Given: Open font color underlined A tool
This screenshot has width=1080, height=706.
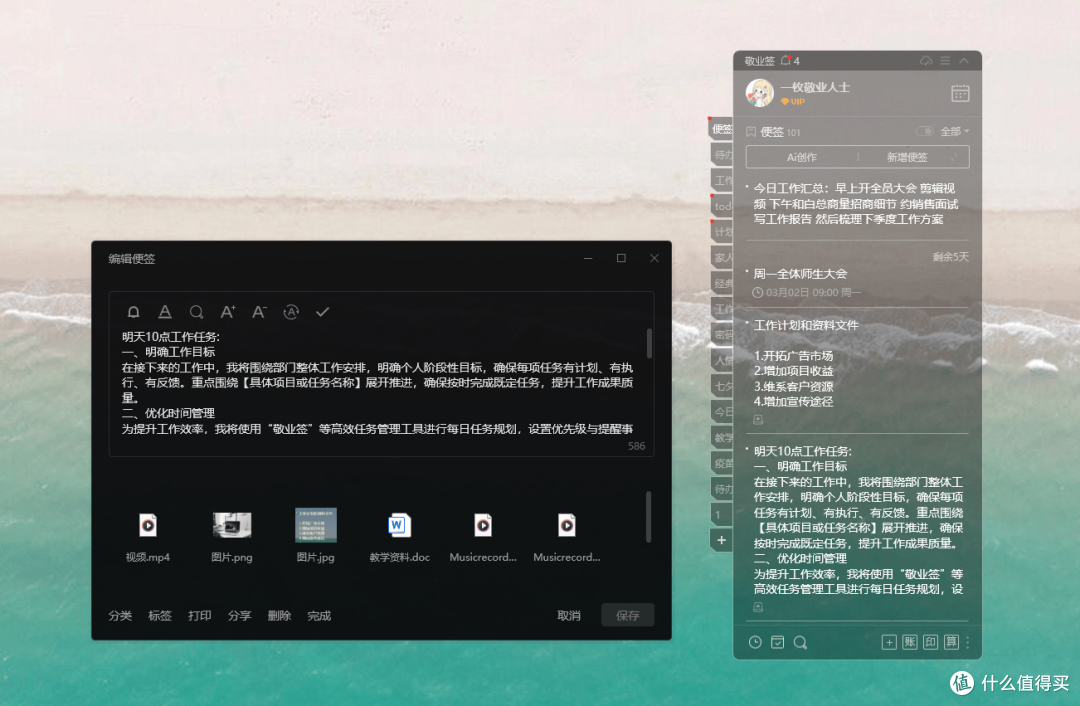Looking at the screenshot, I should click(165, 312).
